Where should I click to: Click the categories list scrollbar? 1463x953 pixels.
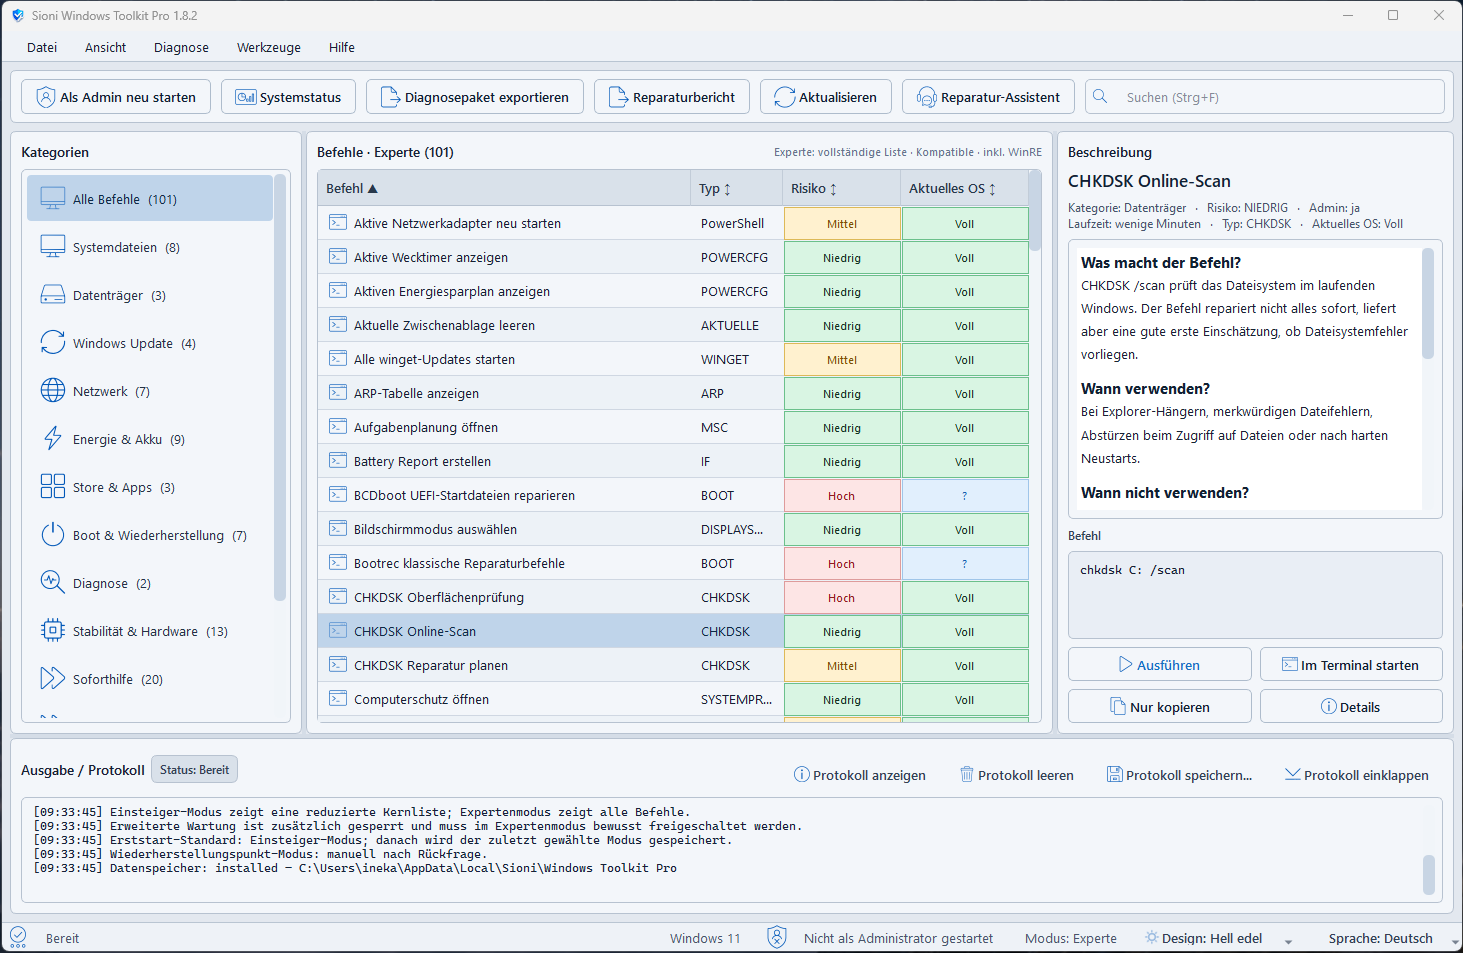(x=280, y=390)
